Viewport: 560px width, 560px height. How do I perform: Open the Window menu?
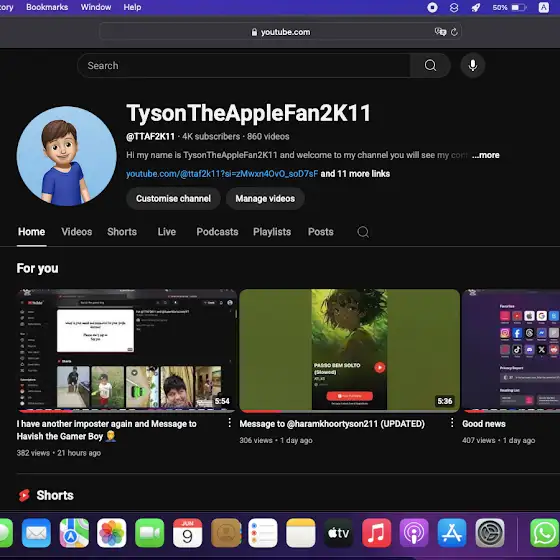pyautogui.click(x=96, y=7)
